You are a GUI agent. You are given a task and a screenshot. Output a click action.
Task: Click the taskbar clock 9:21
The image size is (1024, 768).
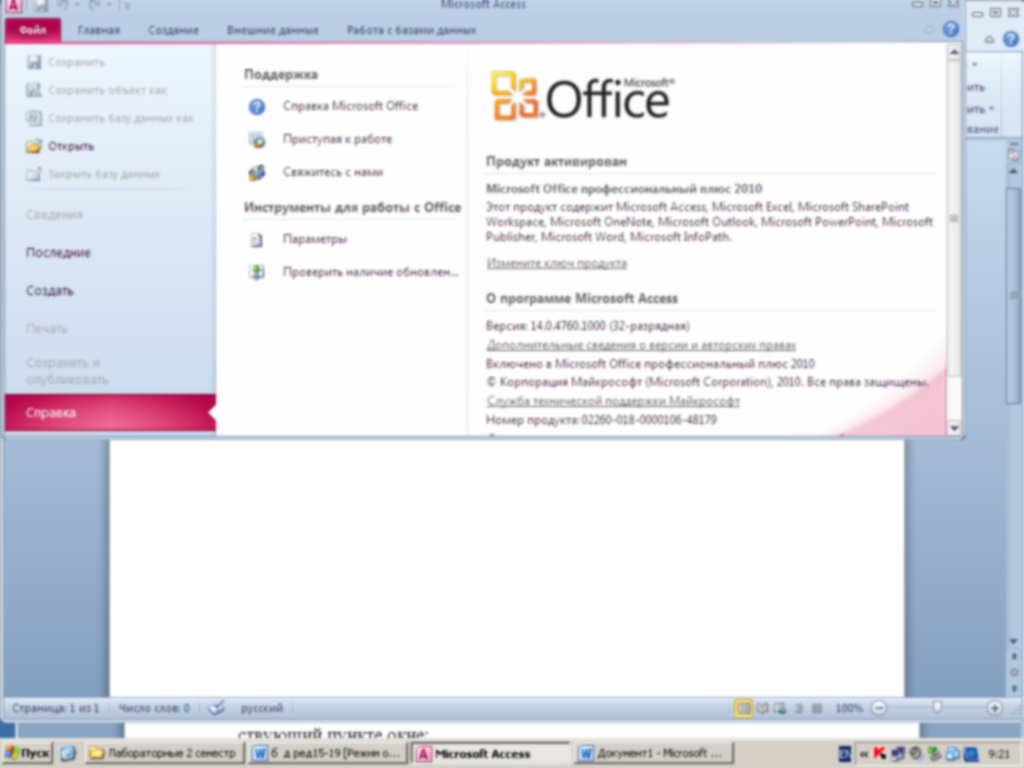click(999, 754)
